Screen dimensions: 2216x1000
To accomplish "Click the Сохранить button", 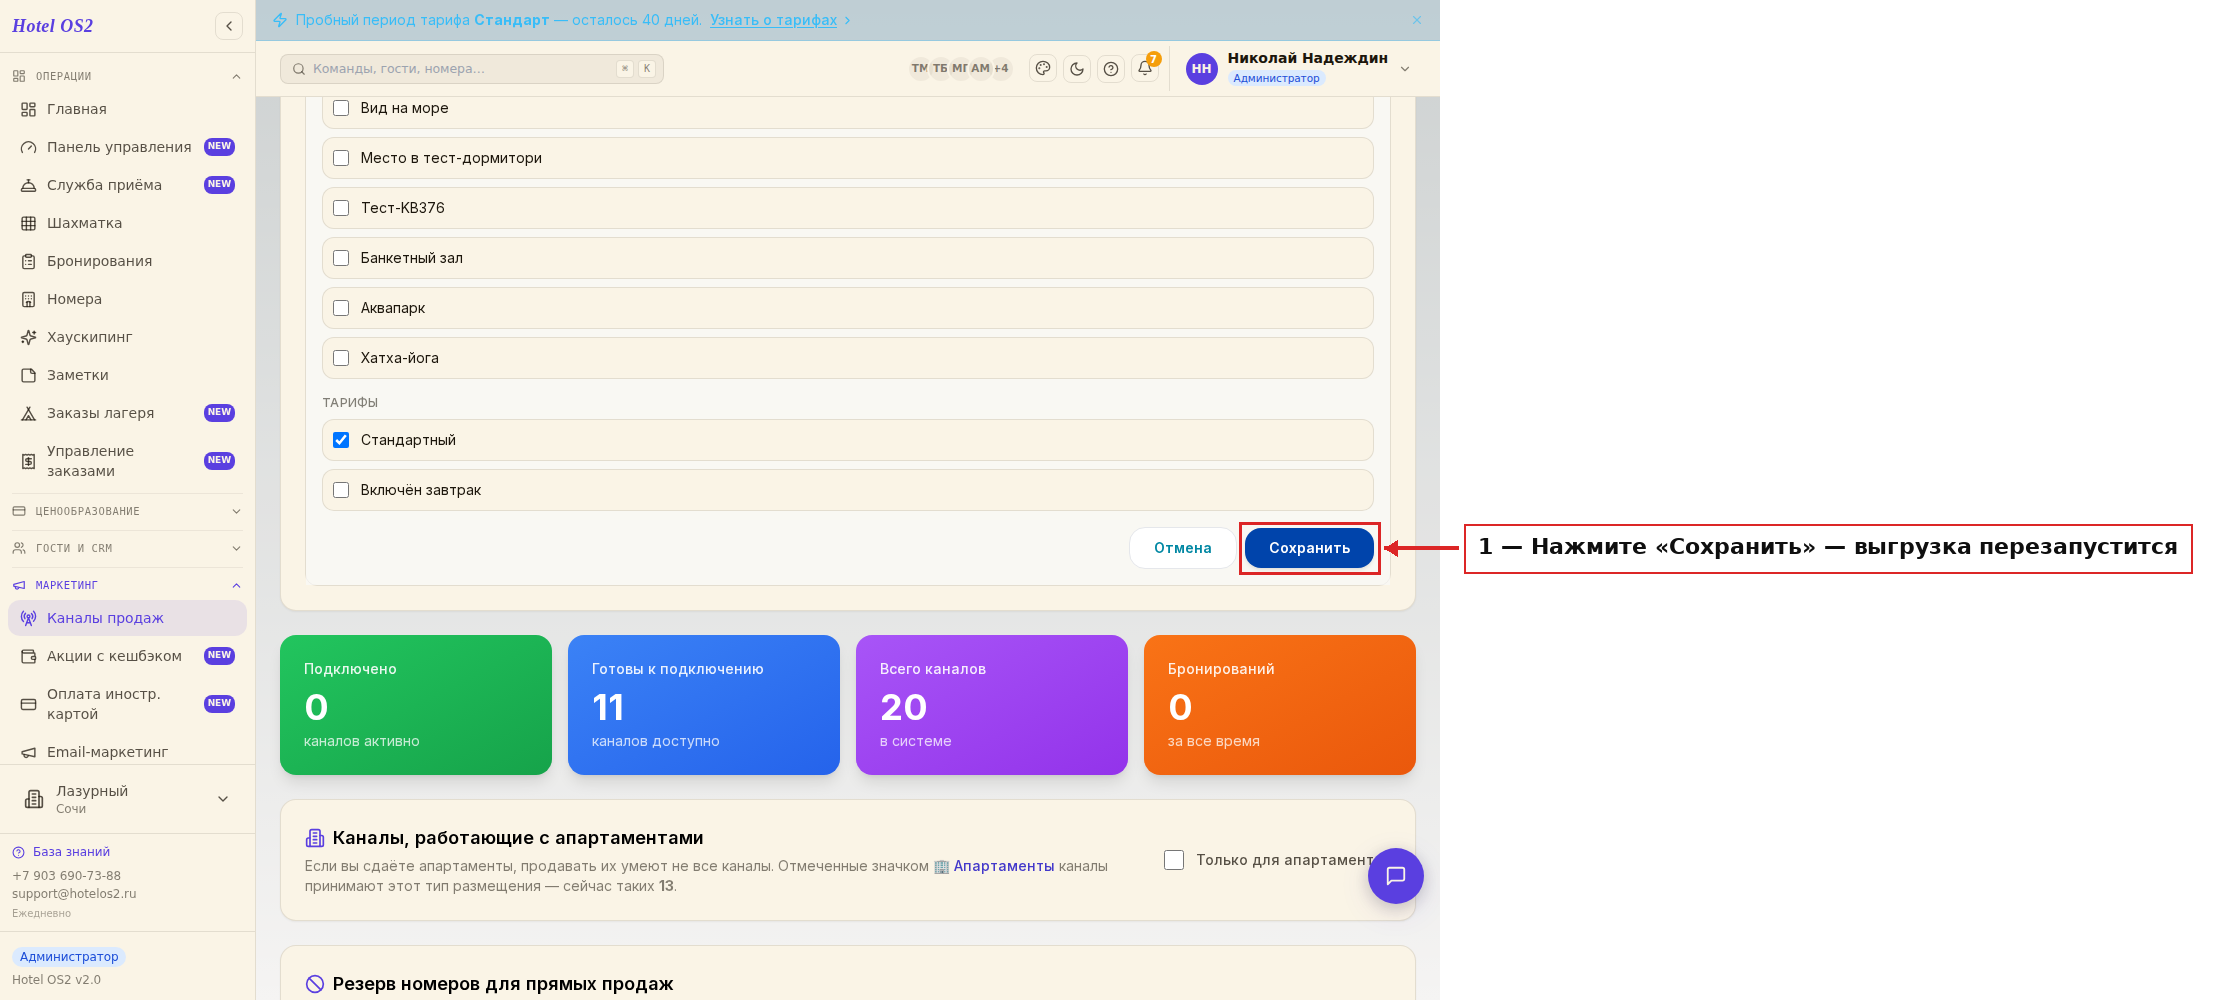I will click(1309, 548).
